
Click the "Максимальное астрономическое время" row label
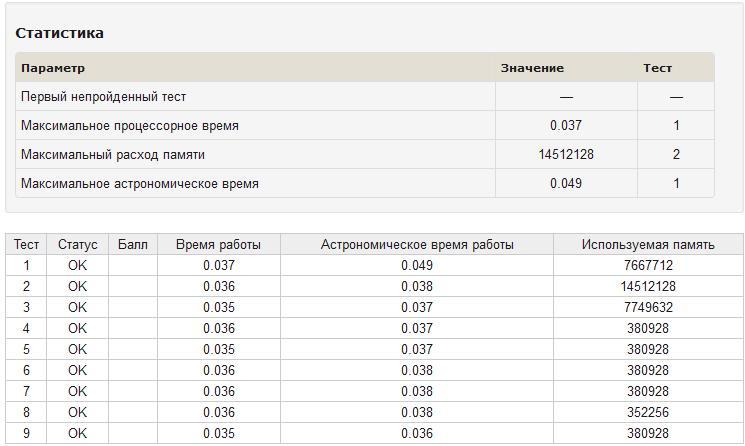[x=140, y=184]
